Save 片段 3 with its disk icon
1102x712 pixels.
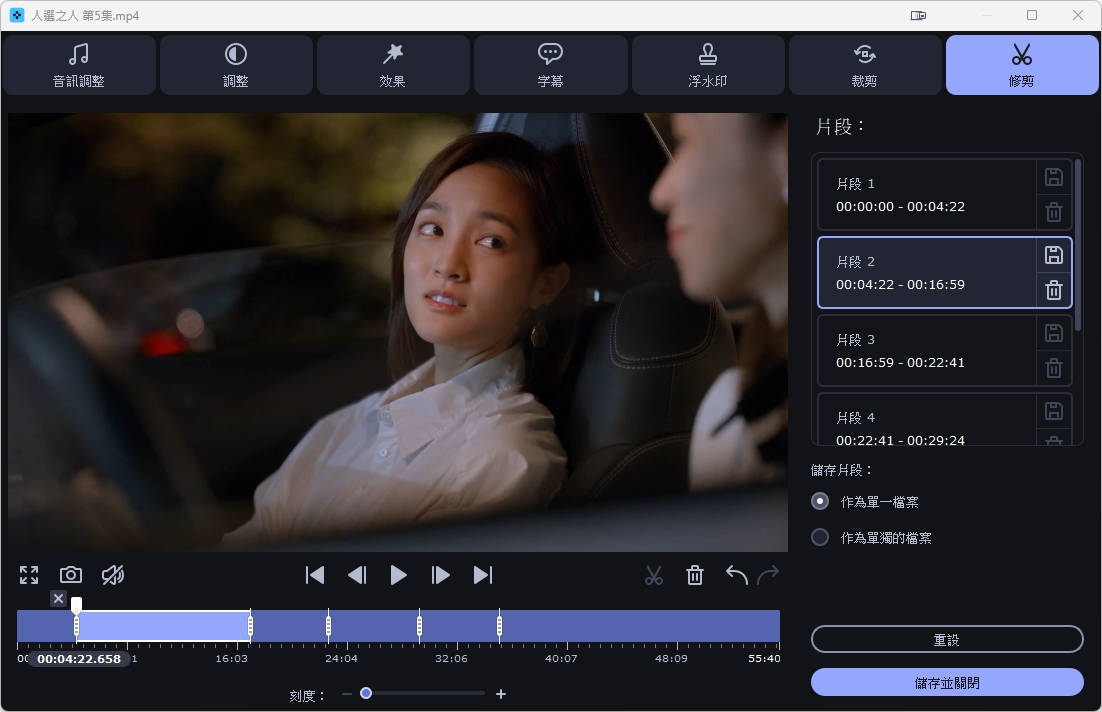point(1054,333)
